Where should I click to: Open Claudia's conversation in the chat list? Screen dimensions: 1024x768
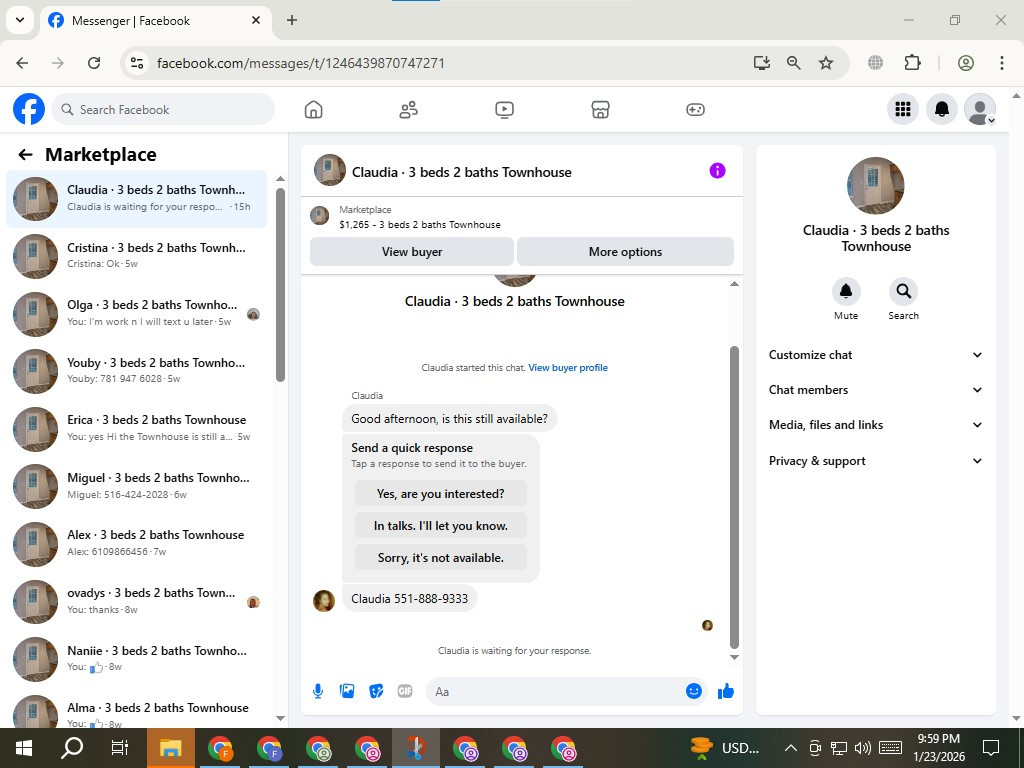pos(136,199)
